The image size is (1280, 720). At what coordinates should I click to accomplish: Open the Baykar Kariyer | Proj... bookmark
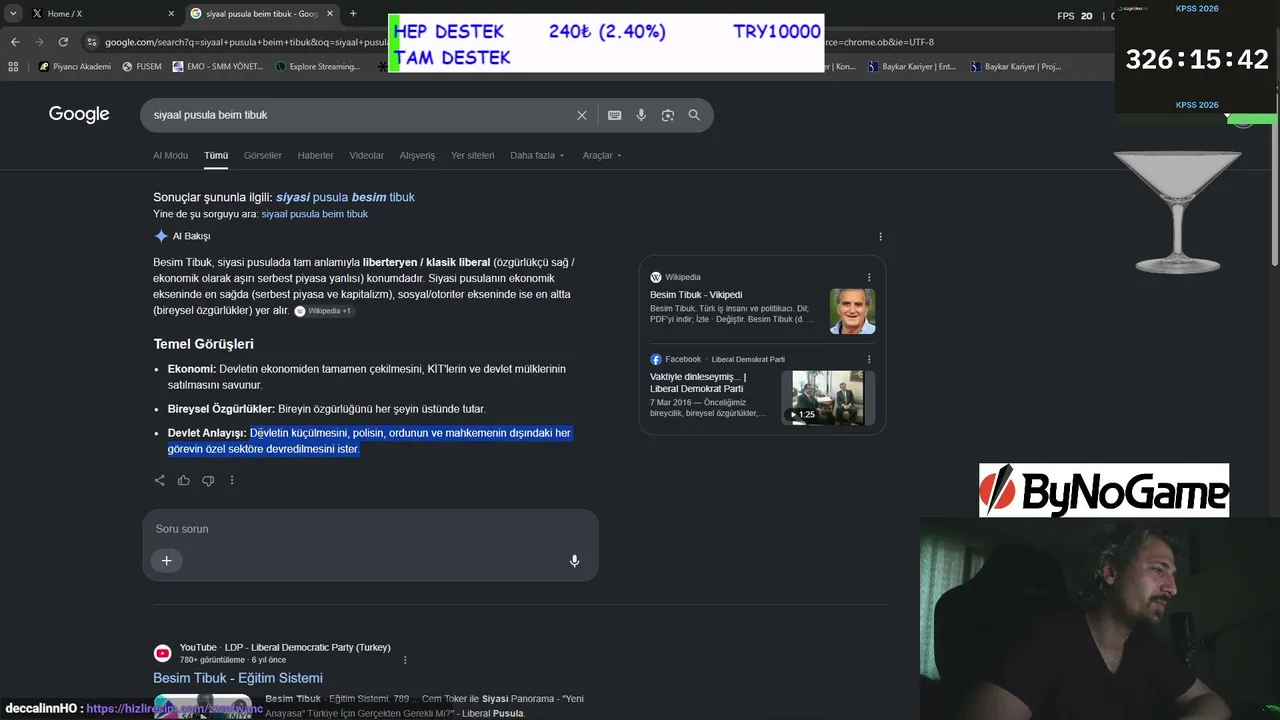(x=1015, y=67)
